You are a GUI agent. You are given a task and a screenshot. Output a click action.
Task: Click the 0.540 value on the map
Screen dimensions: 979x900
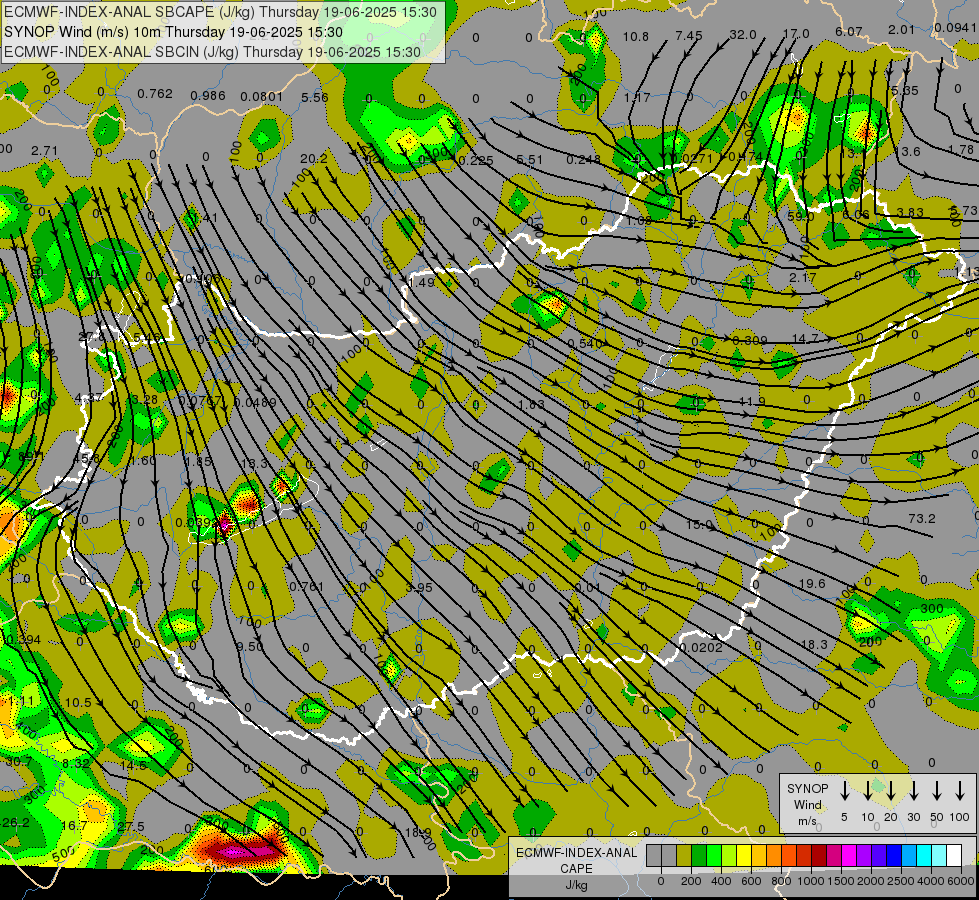pyautogui.click(x=586, y=344)
